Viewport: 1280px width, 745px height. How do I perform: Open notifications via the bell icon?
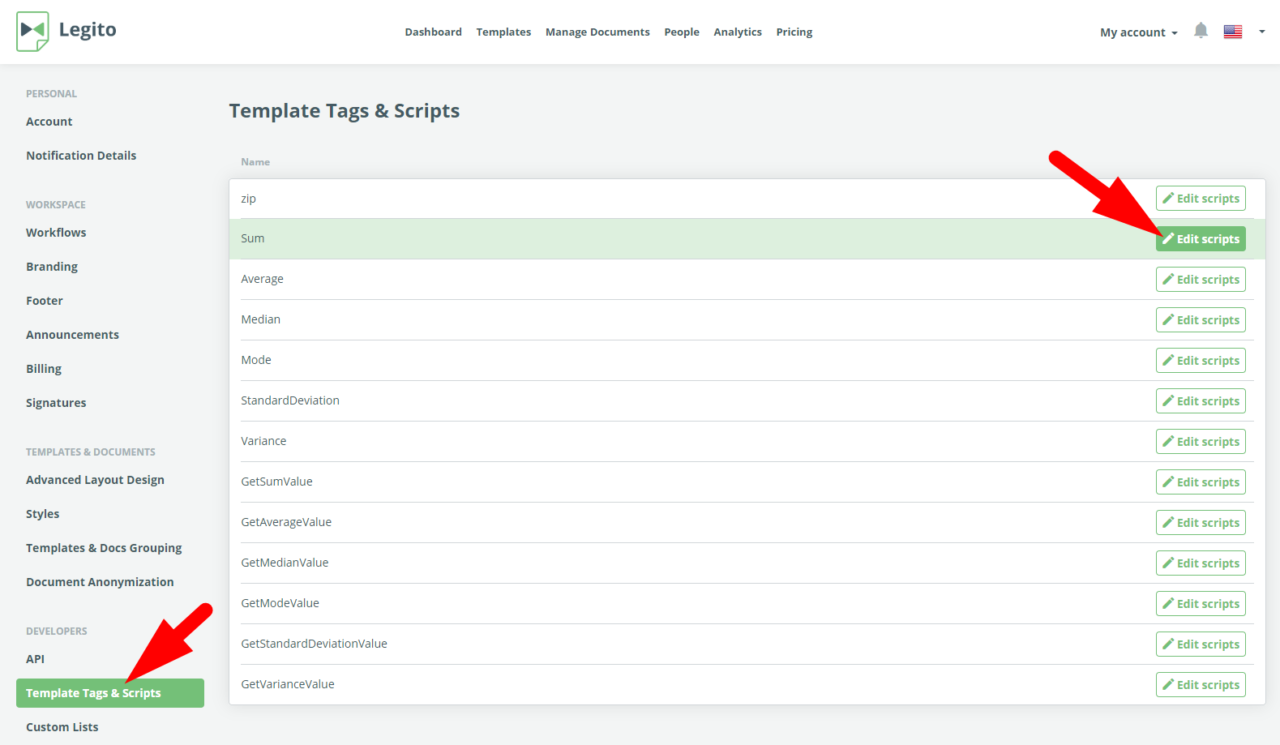coord(1201,31)
